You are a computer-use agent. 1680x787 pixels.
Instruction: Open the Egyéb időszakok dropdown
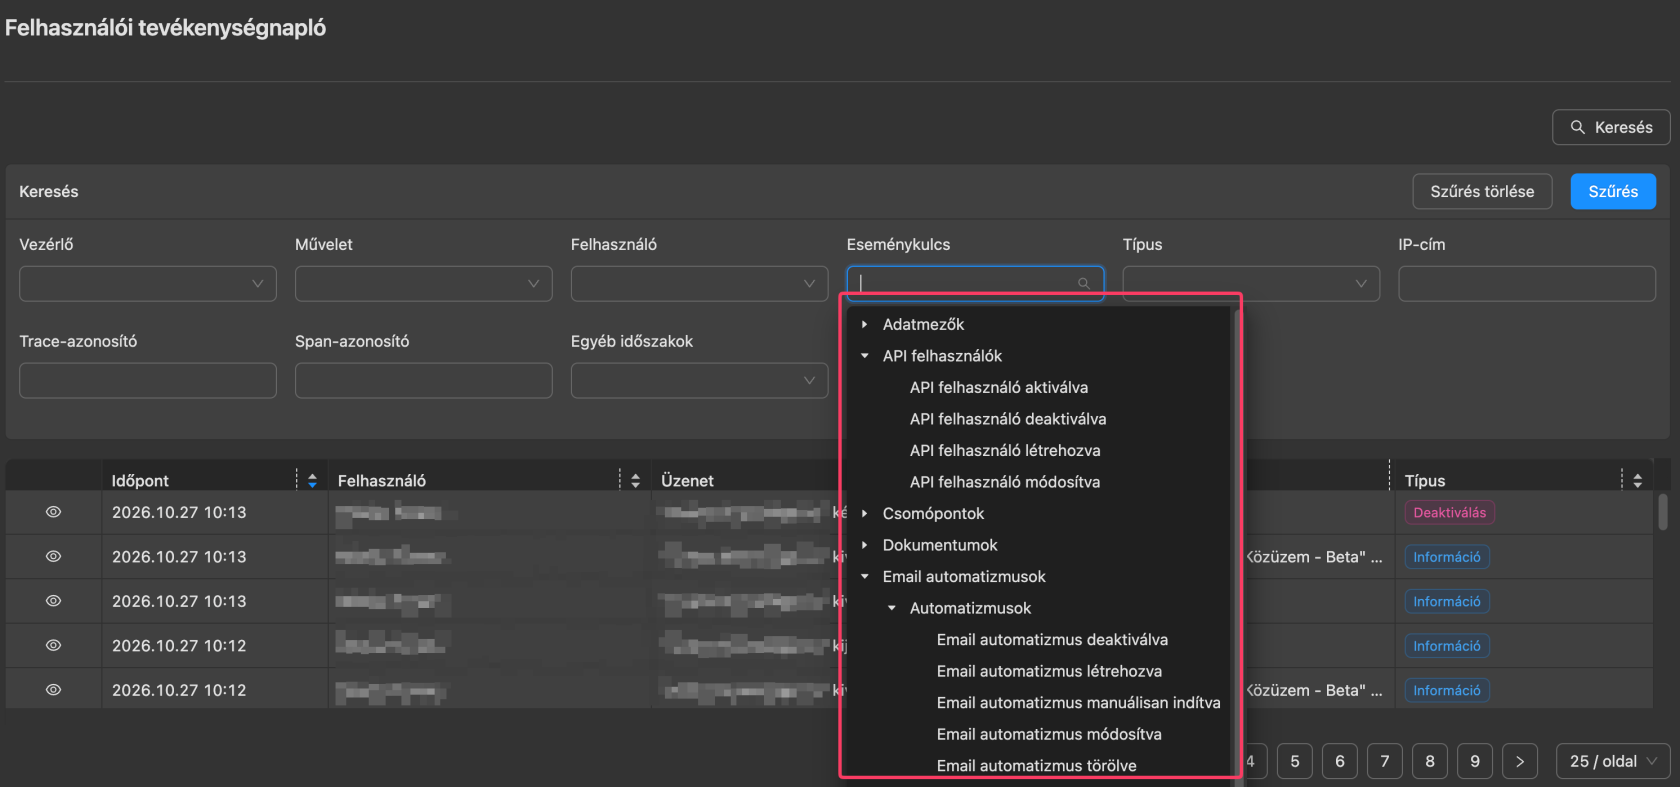click(x=700, y=380)
